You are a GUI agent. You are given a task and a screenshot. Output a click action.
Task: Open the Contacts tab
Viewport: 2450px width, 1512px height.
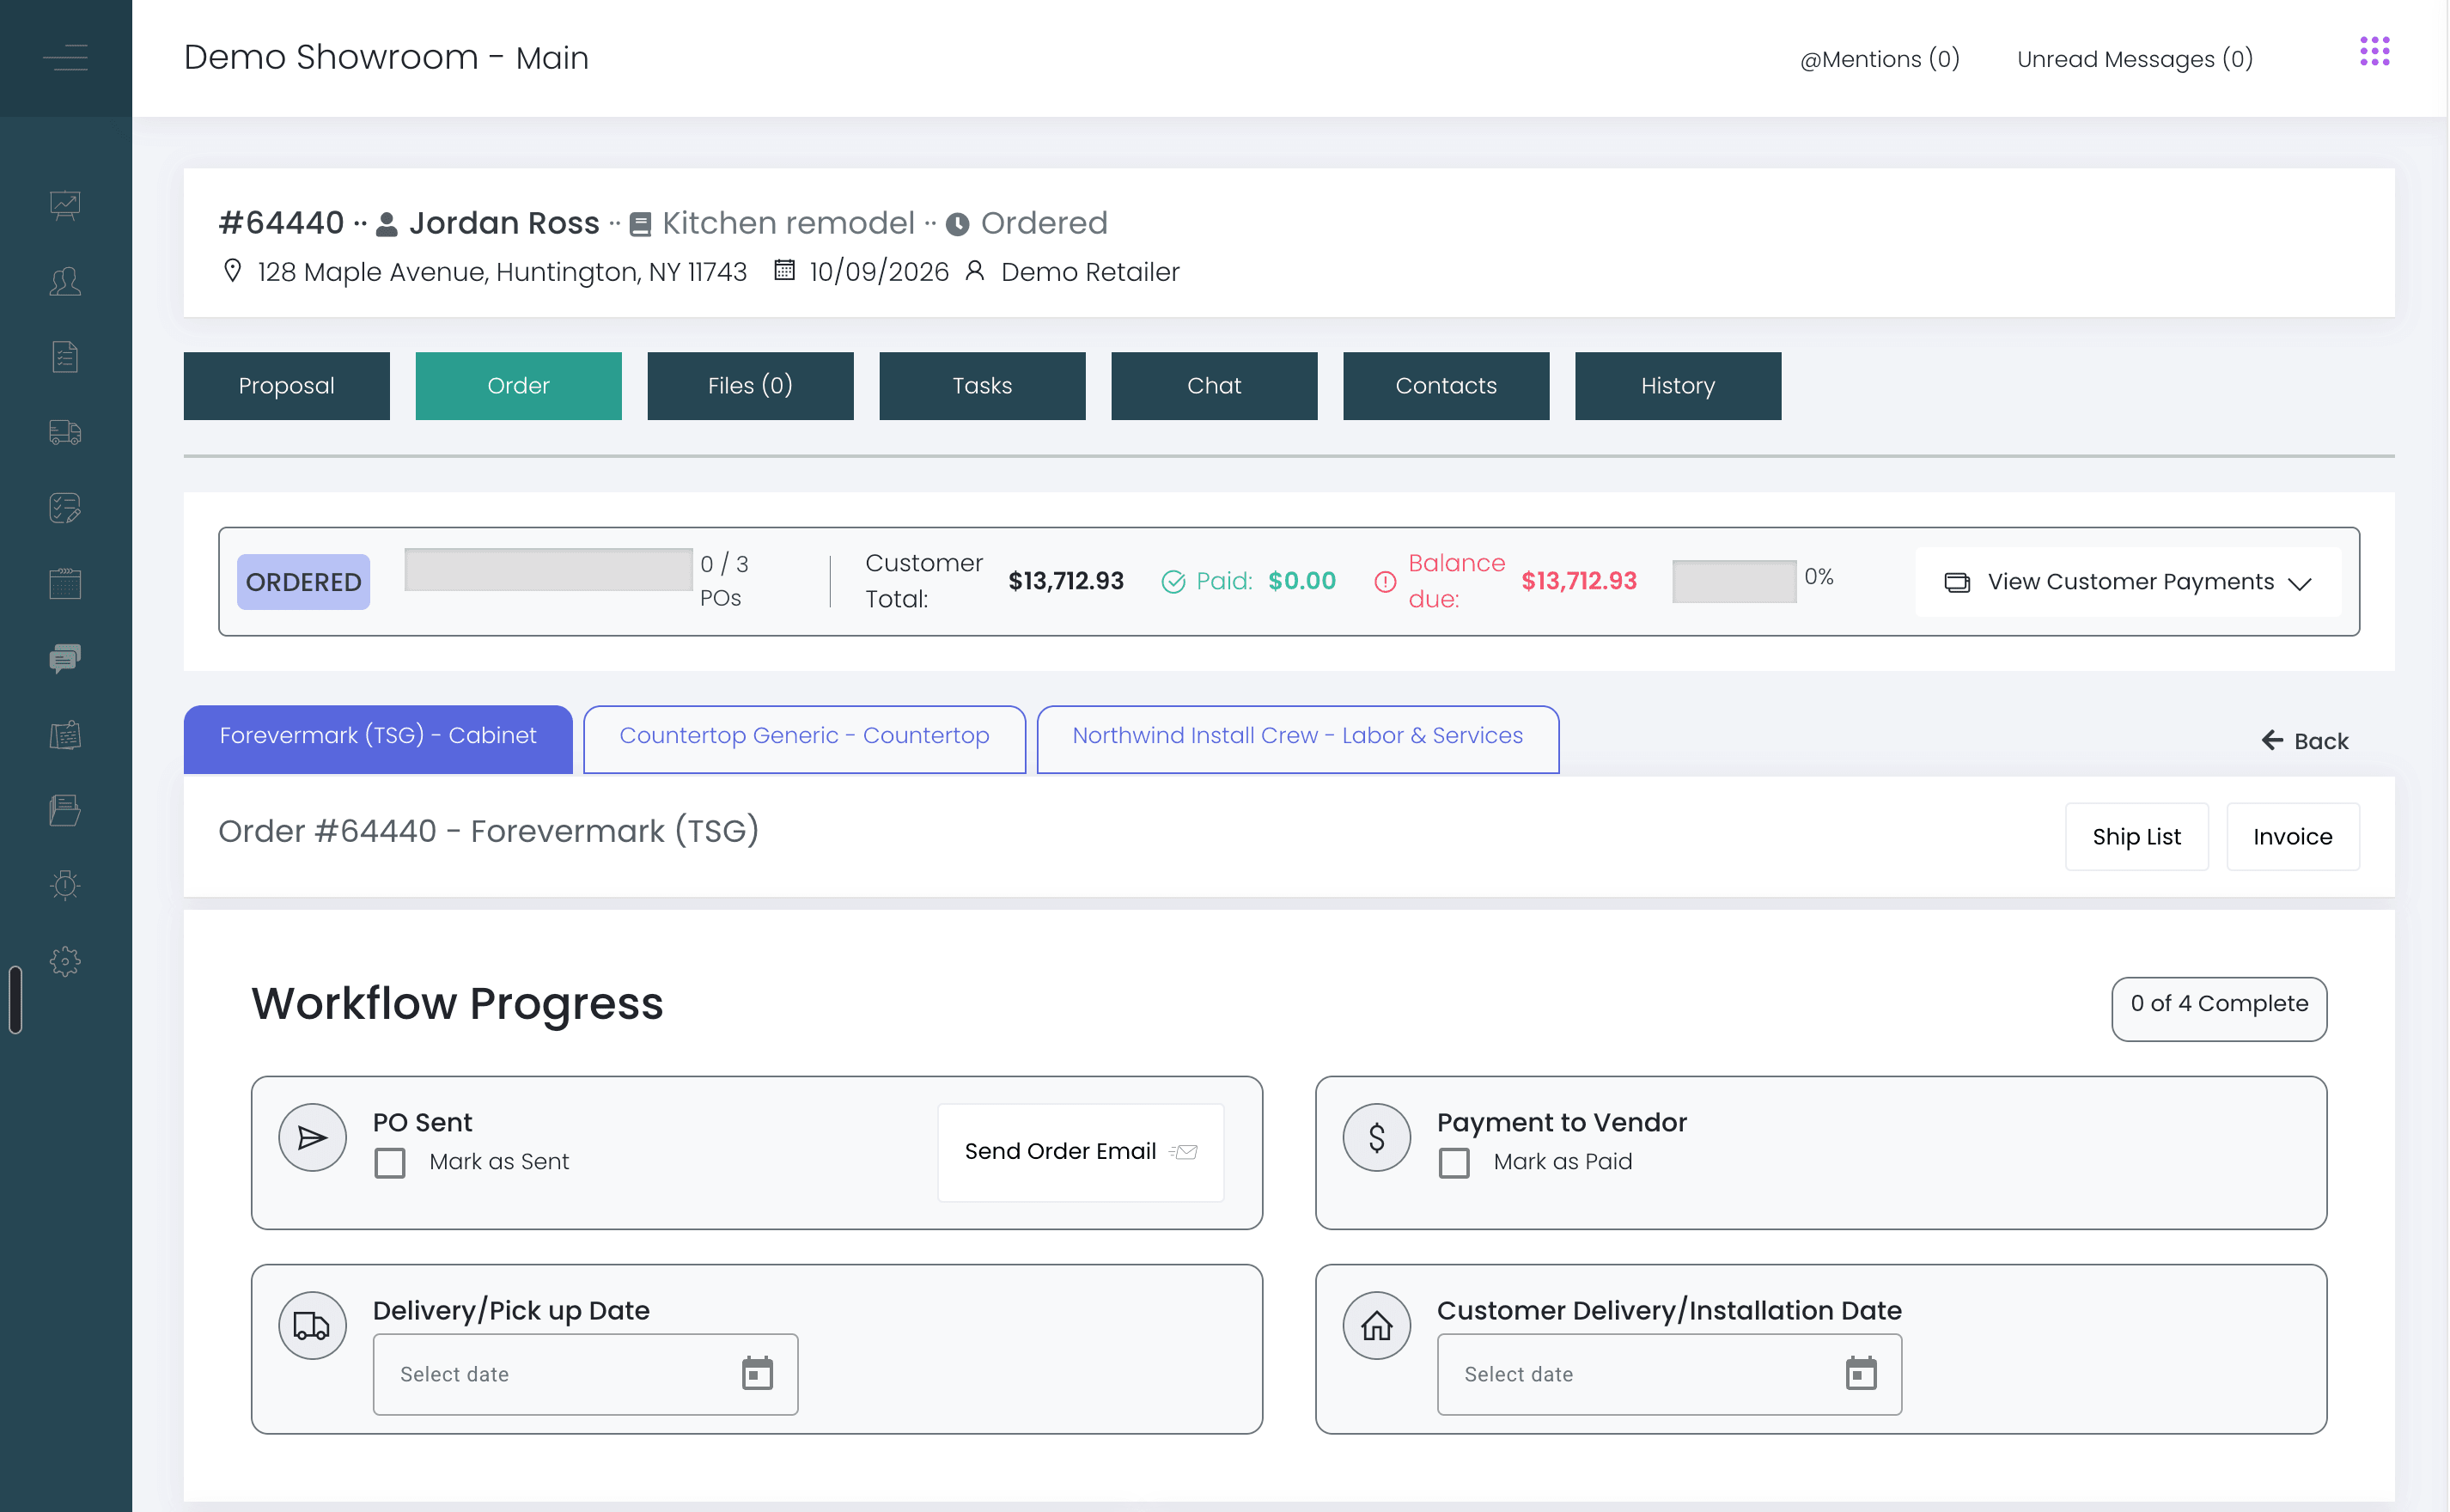coord(1446,386)
